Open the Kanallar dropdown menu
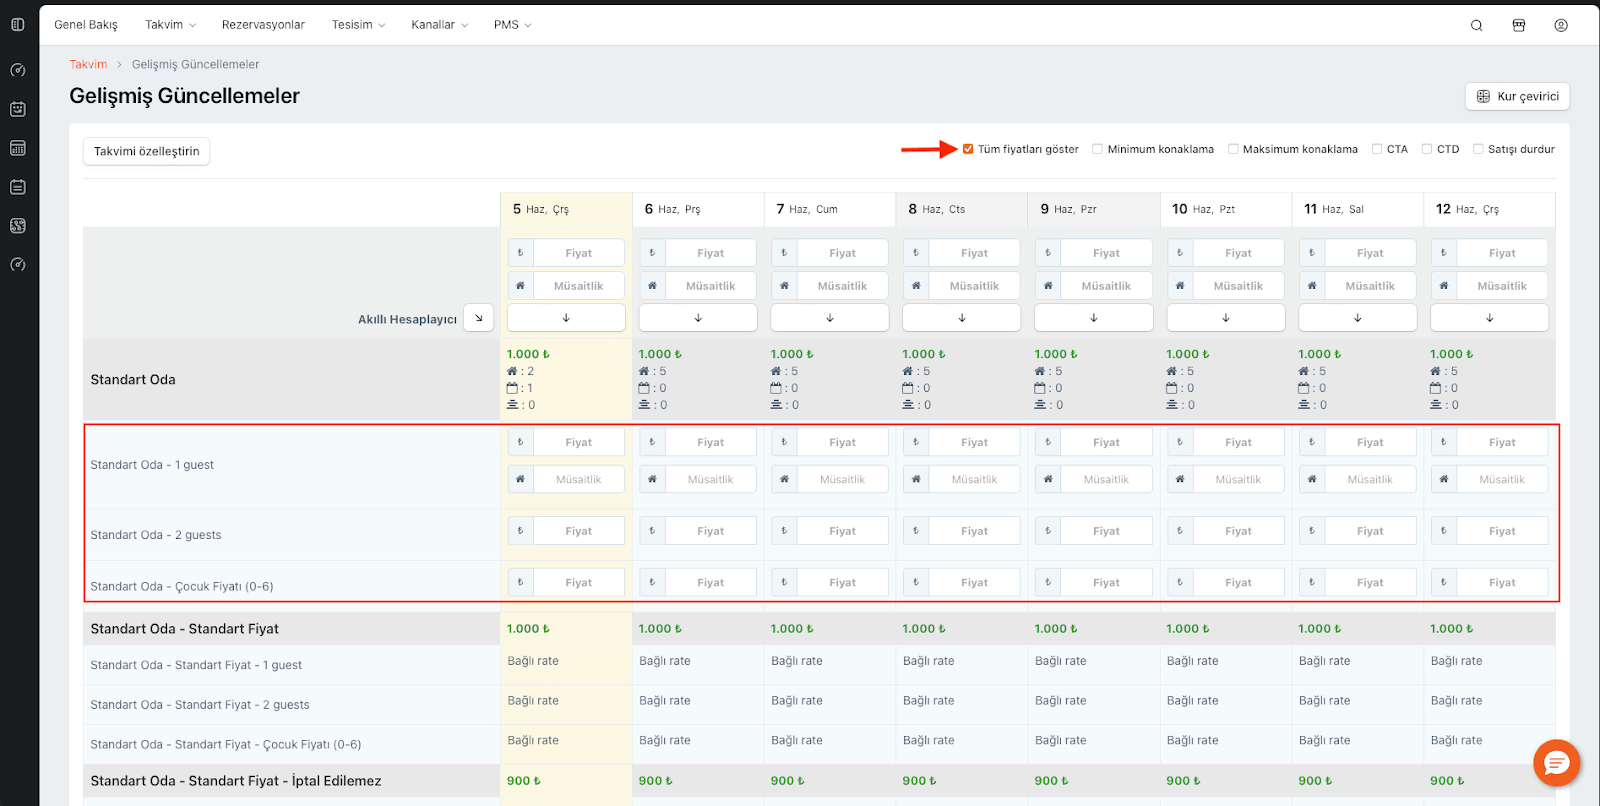Viewport: 1600px width, 806px height. pyautogui.click(x=439, y=25)
